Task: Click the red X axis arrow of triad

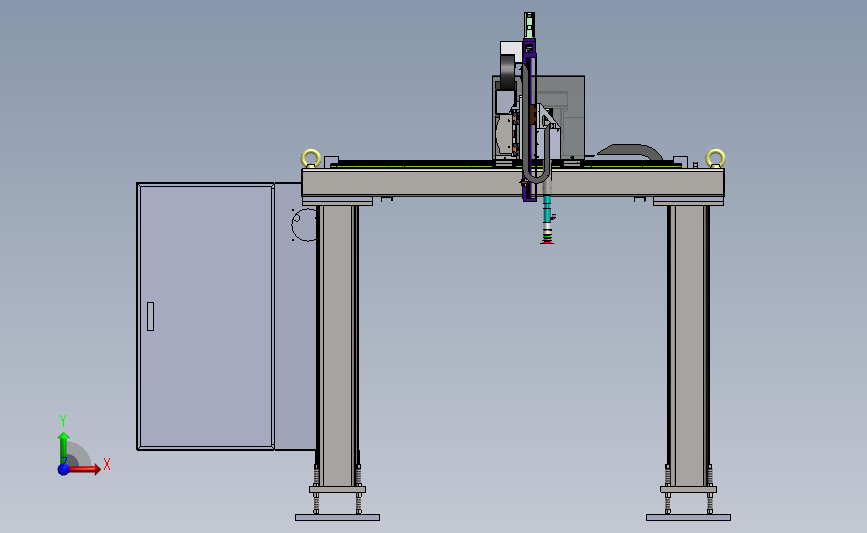Action: (x=85, y=469)
